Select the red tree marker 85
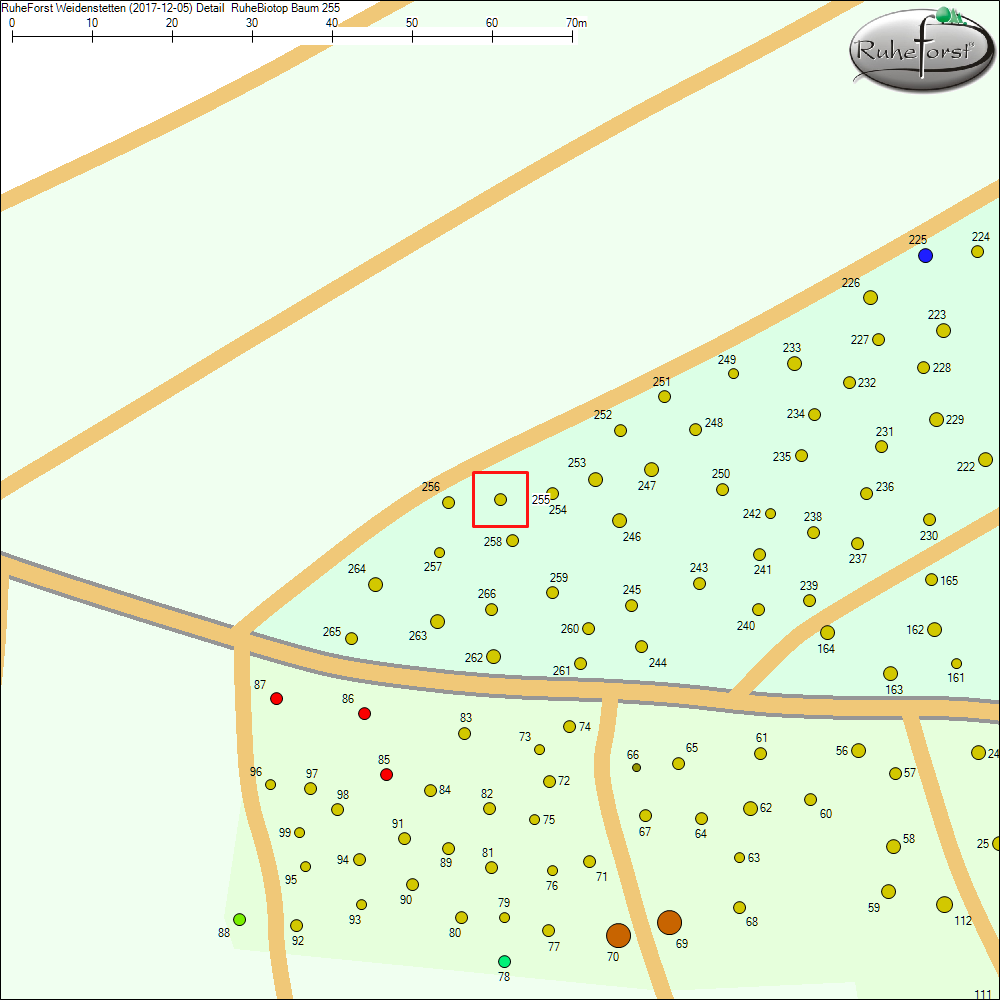The image size is (1000, 1000). tap(386, 775)
